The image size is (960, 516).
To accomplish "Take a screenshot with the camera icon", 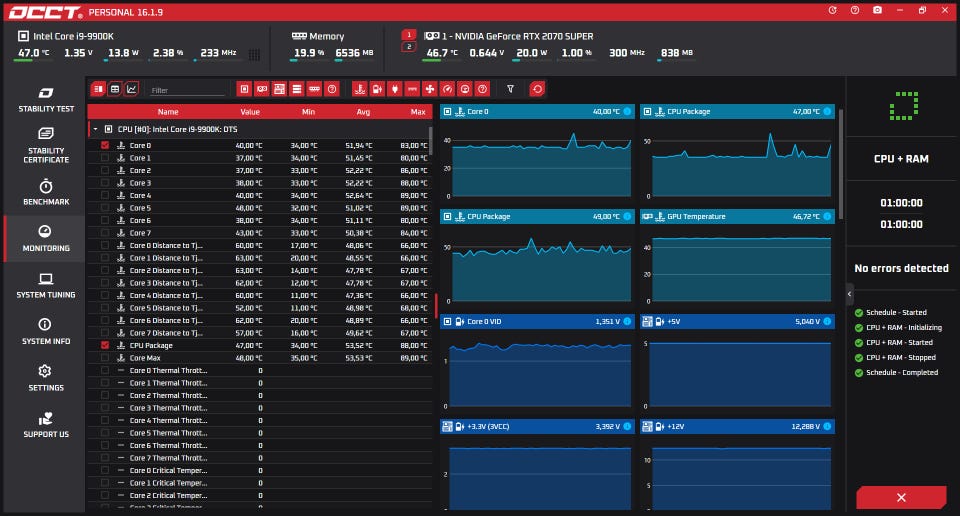I will 877,10.
